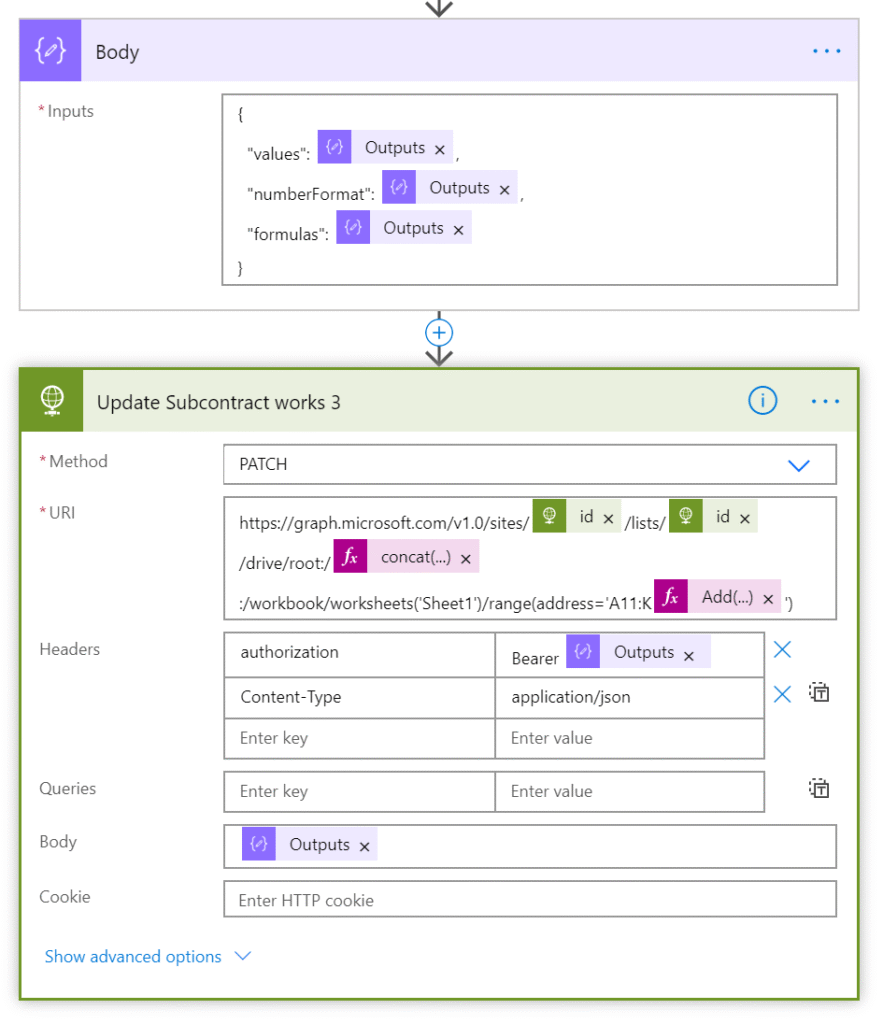
Task: Remove the id token after /lists/
Action: point(745,519)
